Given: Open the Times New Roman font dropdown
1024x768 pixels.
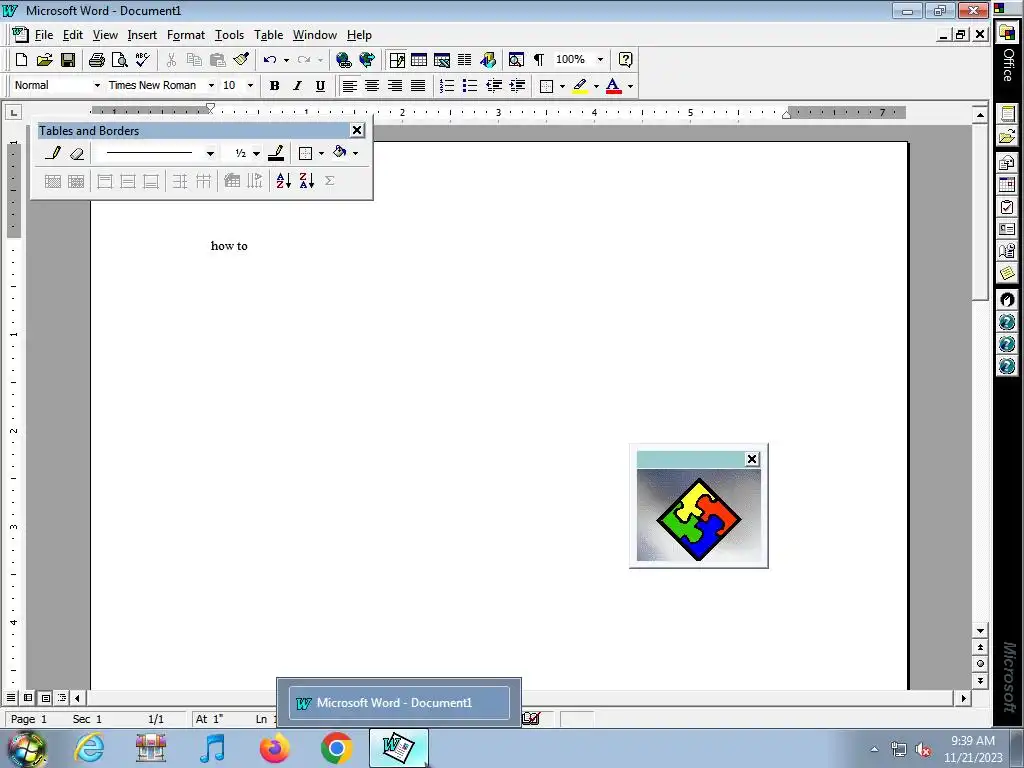Looking at the screenshot, I should pyautogui.click(x=211, y=86).
